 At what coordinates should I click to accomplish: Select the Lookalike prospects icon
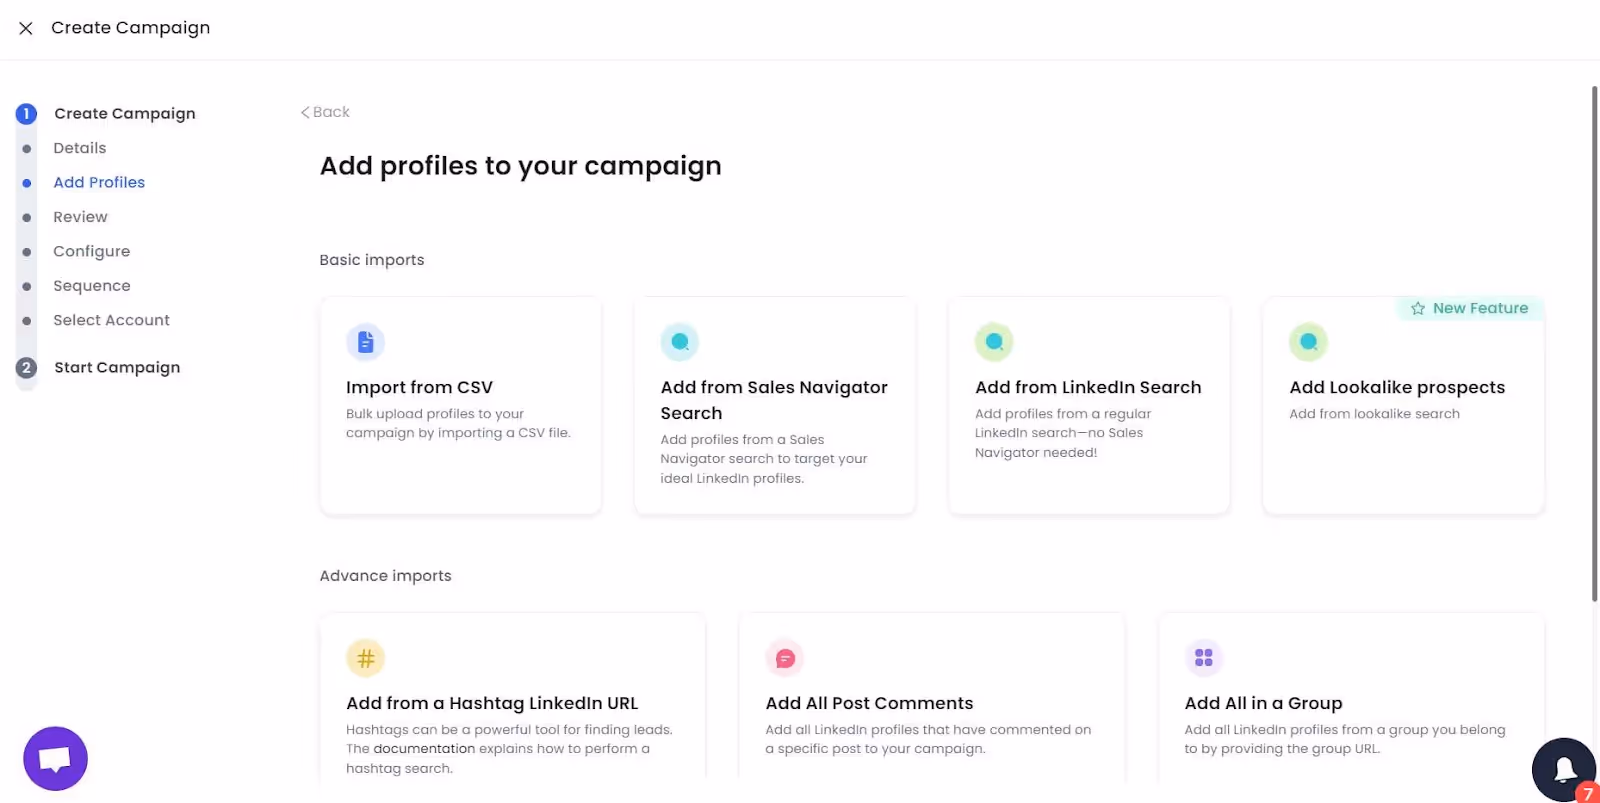coord(1308,341)
